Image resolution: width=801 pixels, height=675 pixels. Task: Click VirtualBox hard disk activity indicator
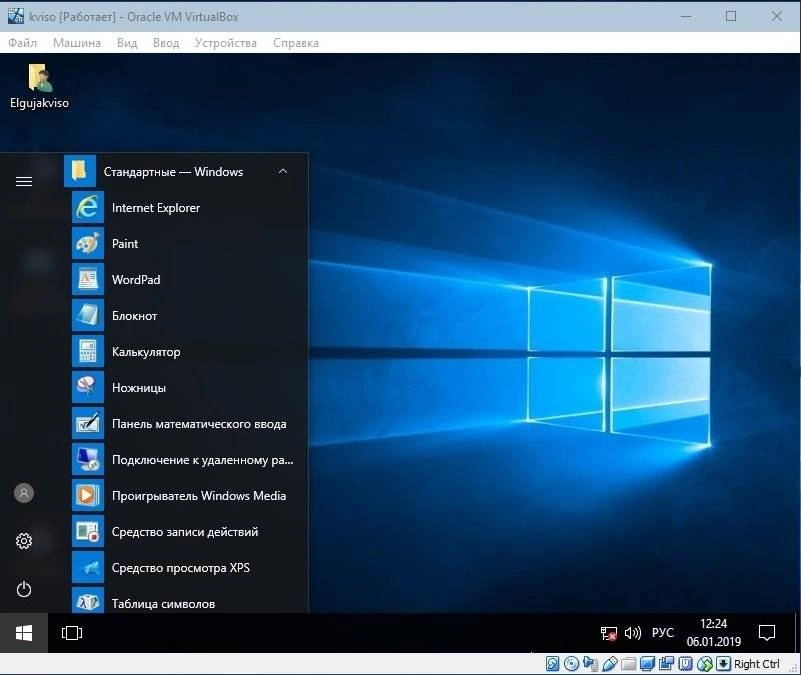(x=553, y=664)
